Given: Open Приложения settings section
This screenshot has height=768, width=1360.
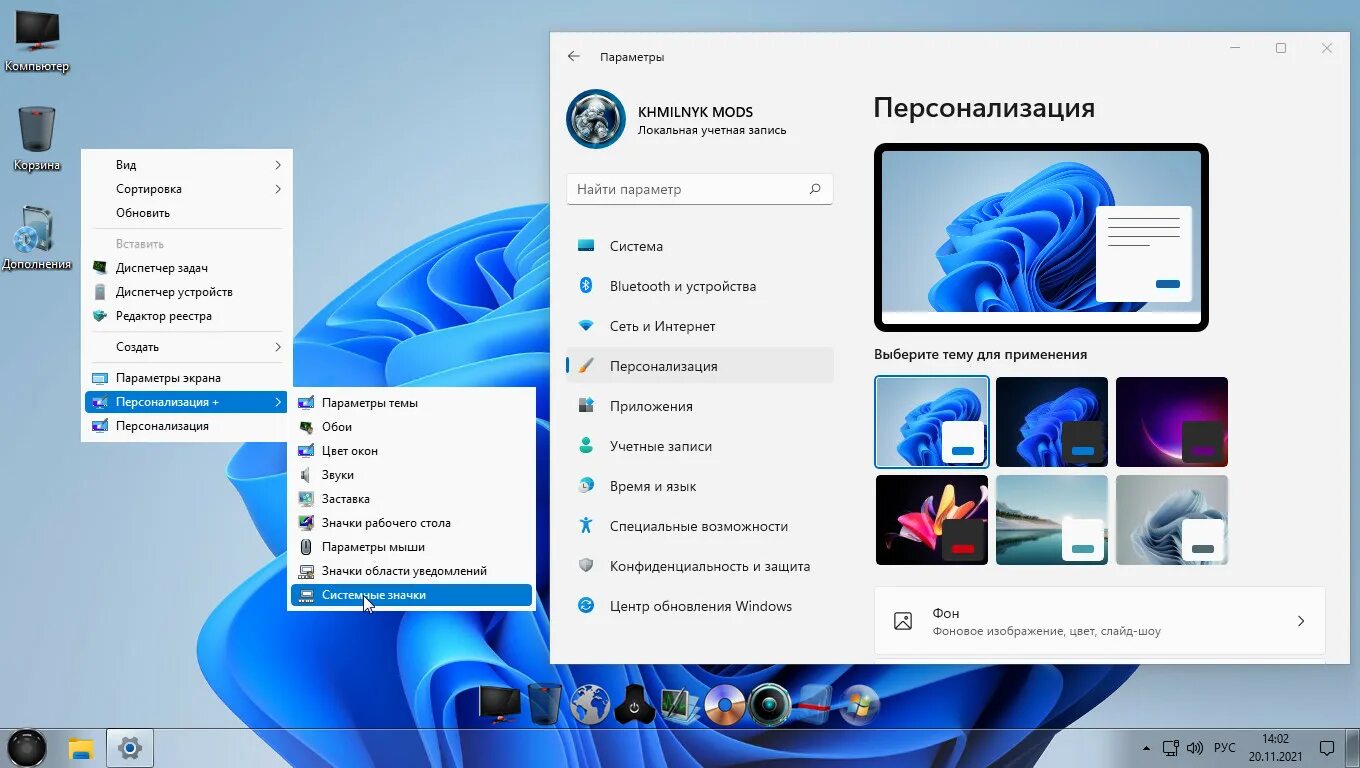Looking at the screenshot, I should [700, 406].
